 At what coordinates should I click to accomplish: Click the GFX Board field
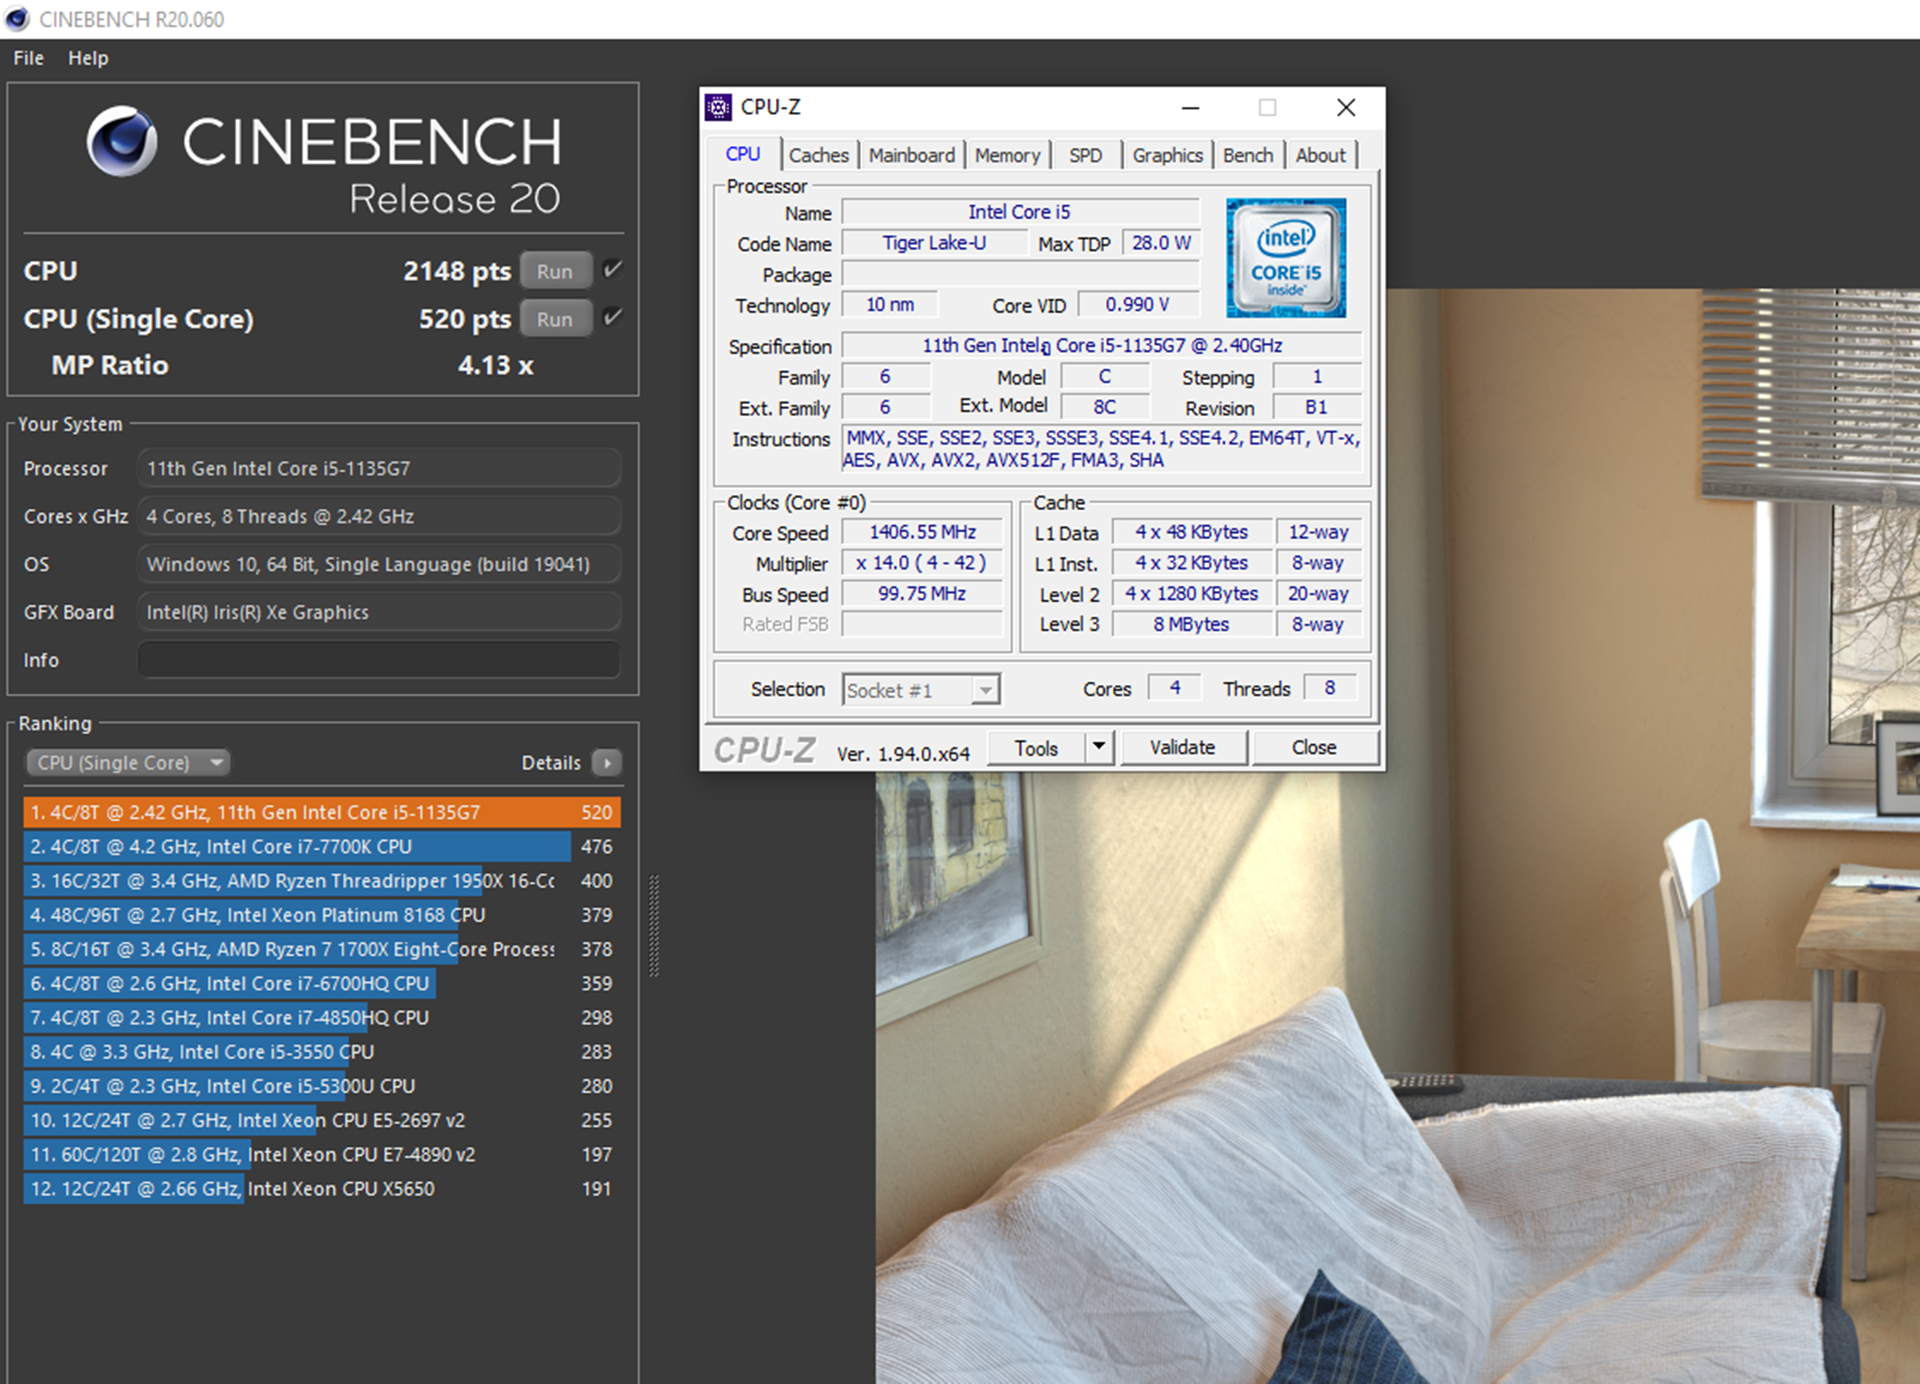[379, 612]
